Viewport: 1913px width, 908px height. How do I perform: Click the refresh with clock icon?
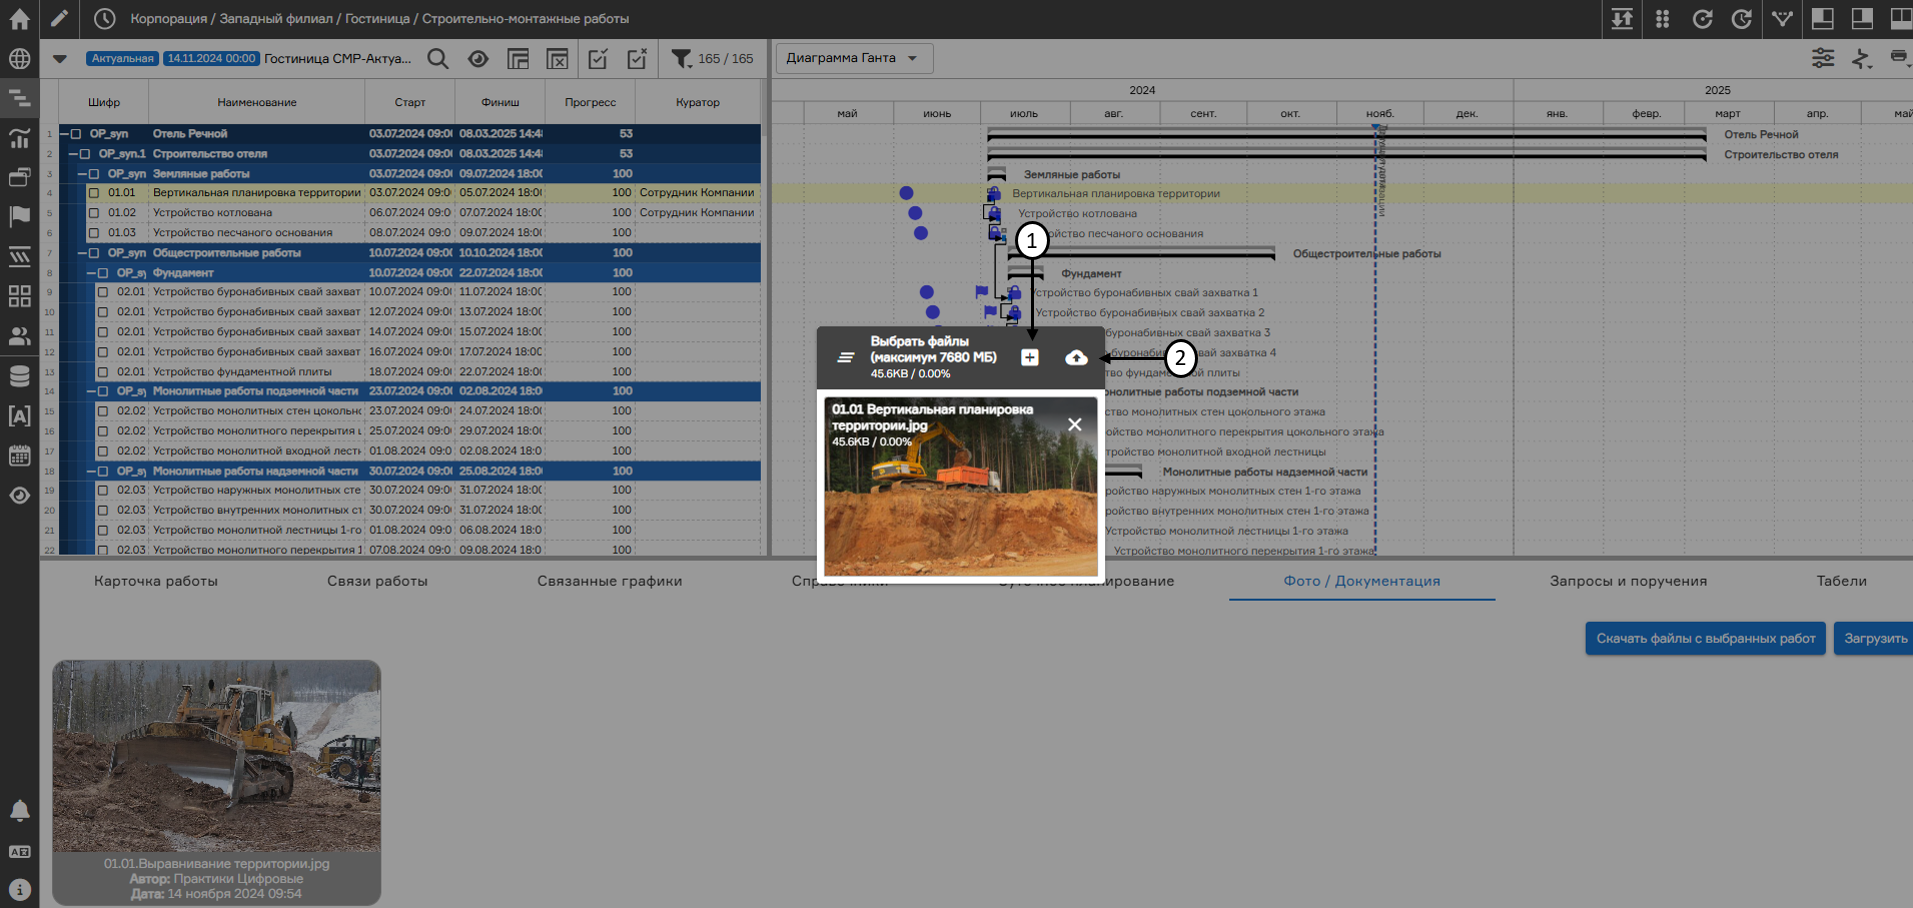coord(1742,19)
